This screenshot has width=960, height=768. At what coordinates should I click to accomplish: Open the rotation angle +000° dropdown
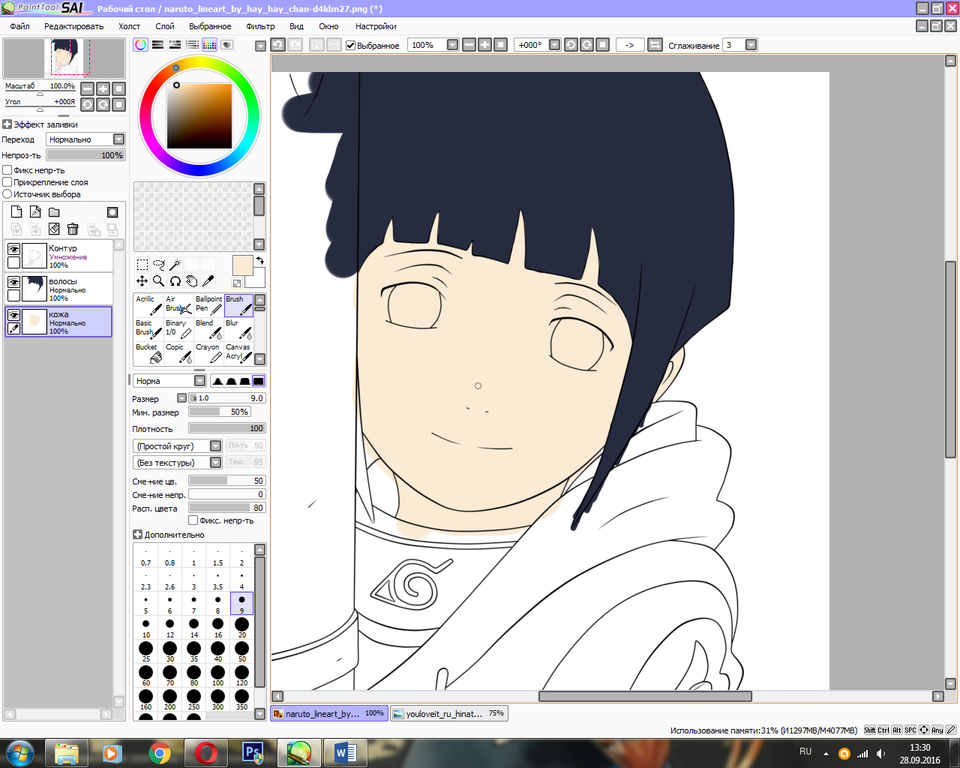555,45
